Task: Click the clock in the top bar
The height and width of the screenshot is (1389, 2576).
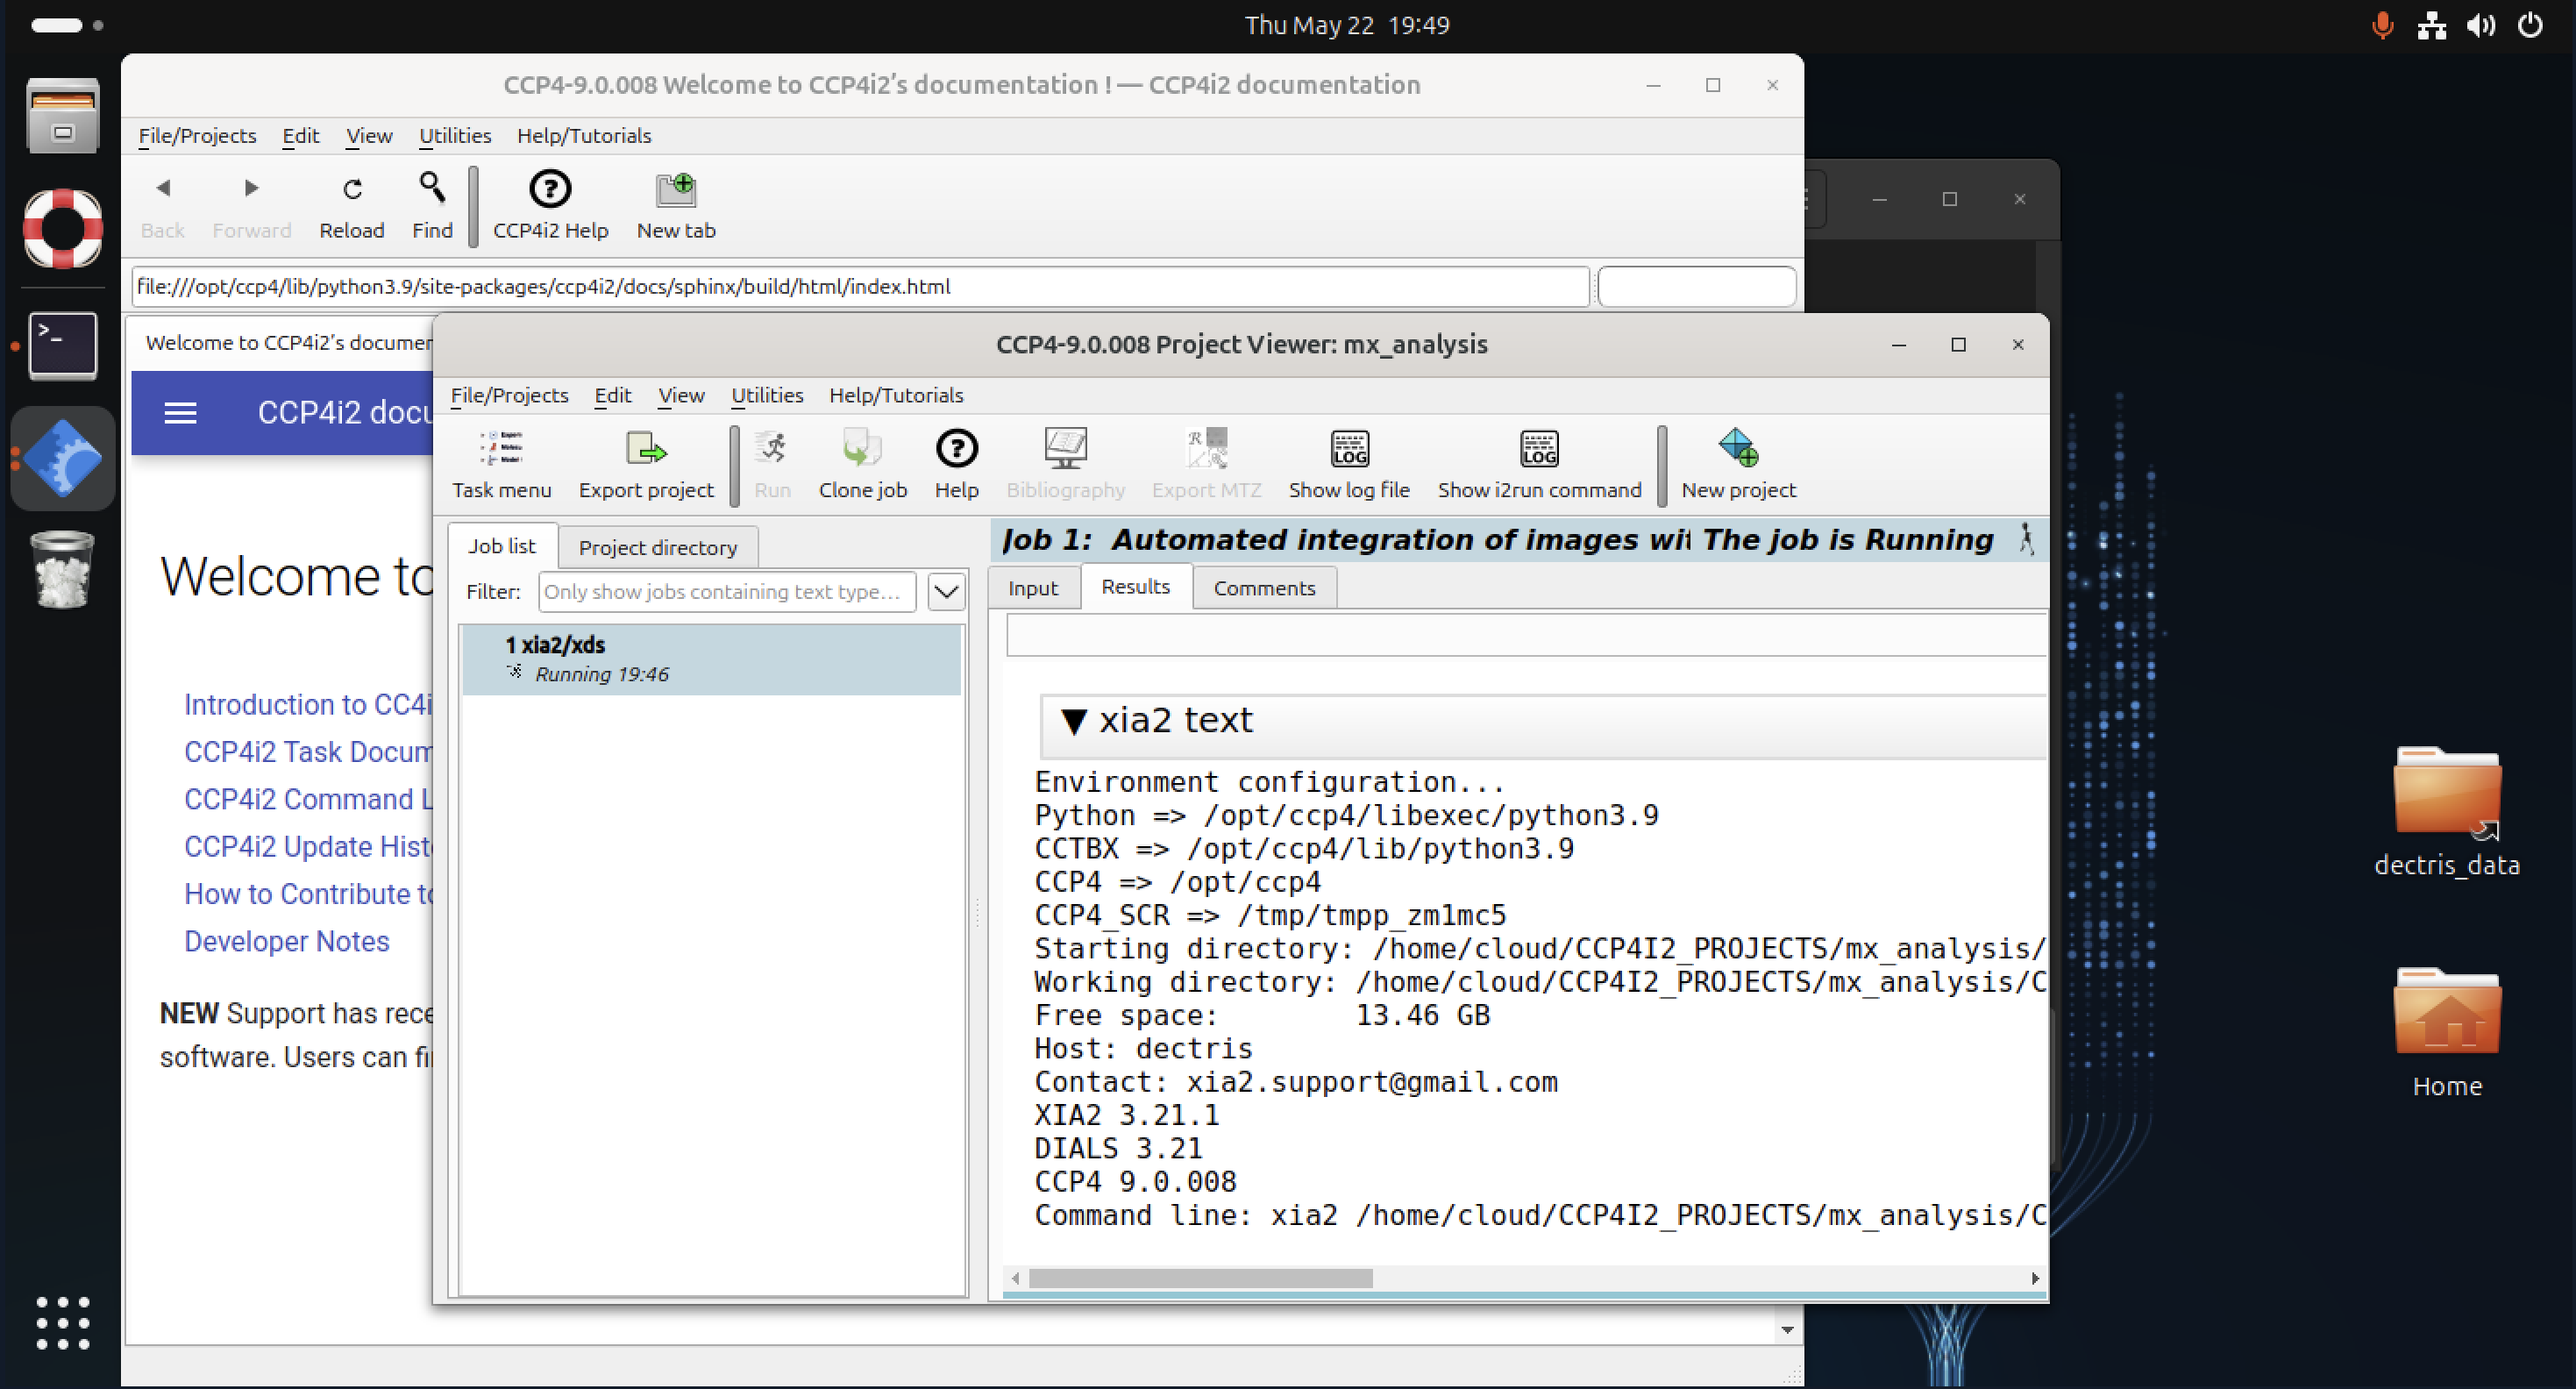Action: coord(1347,25)
